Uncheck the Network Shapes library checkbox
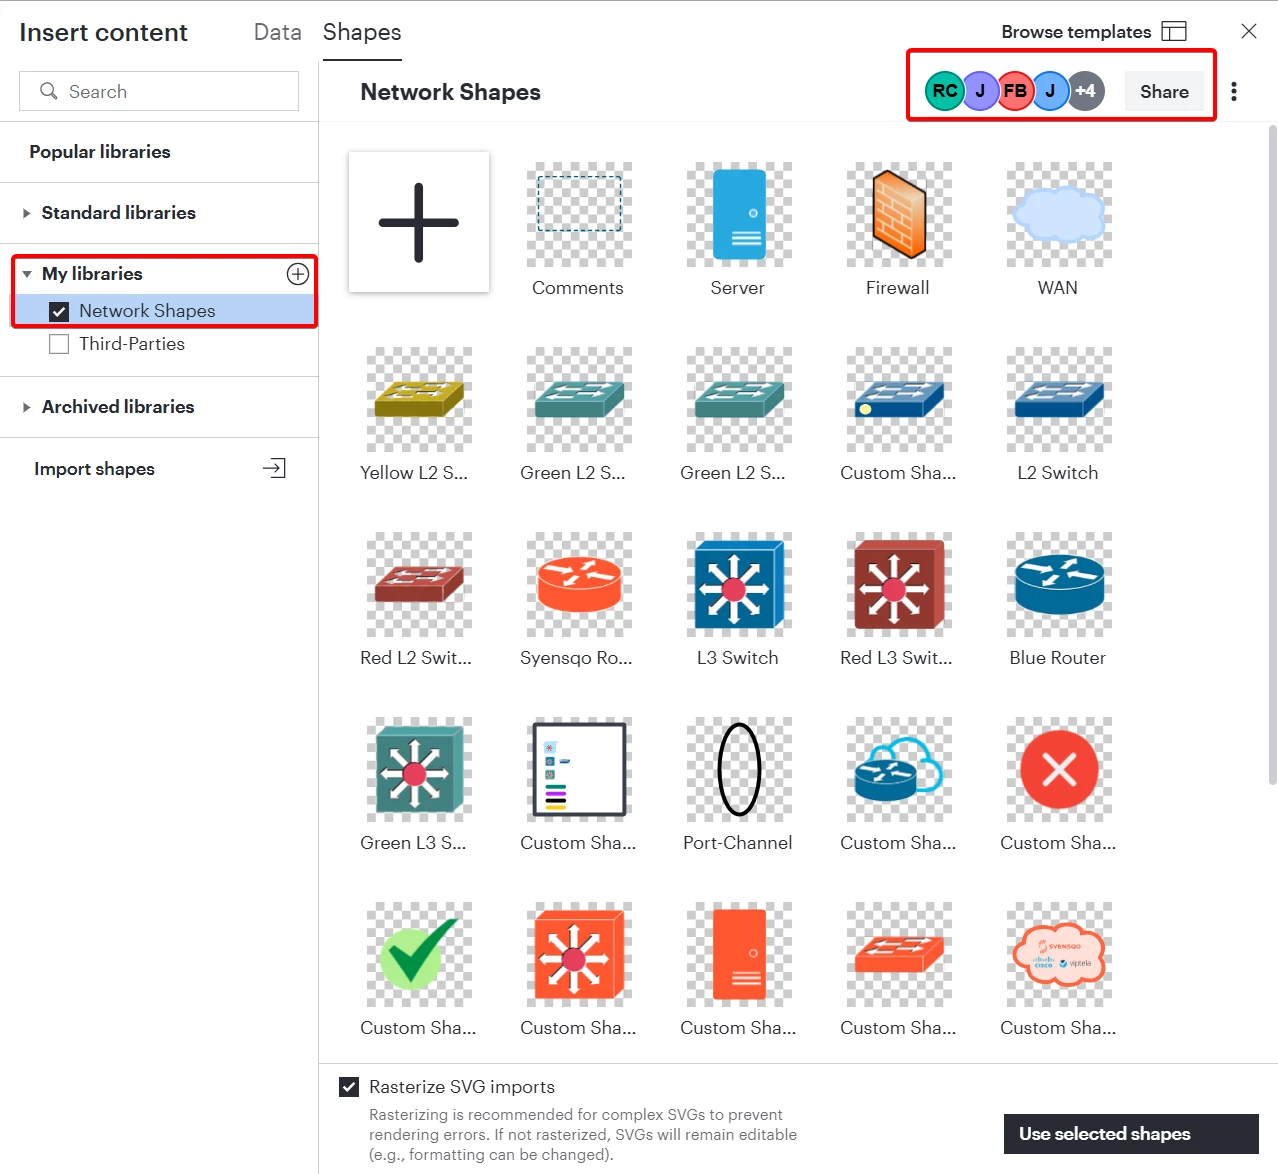The image size is (1278, 1174). coord(59,311)
